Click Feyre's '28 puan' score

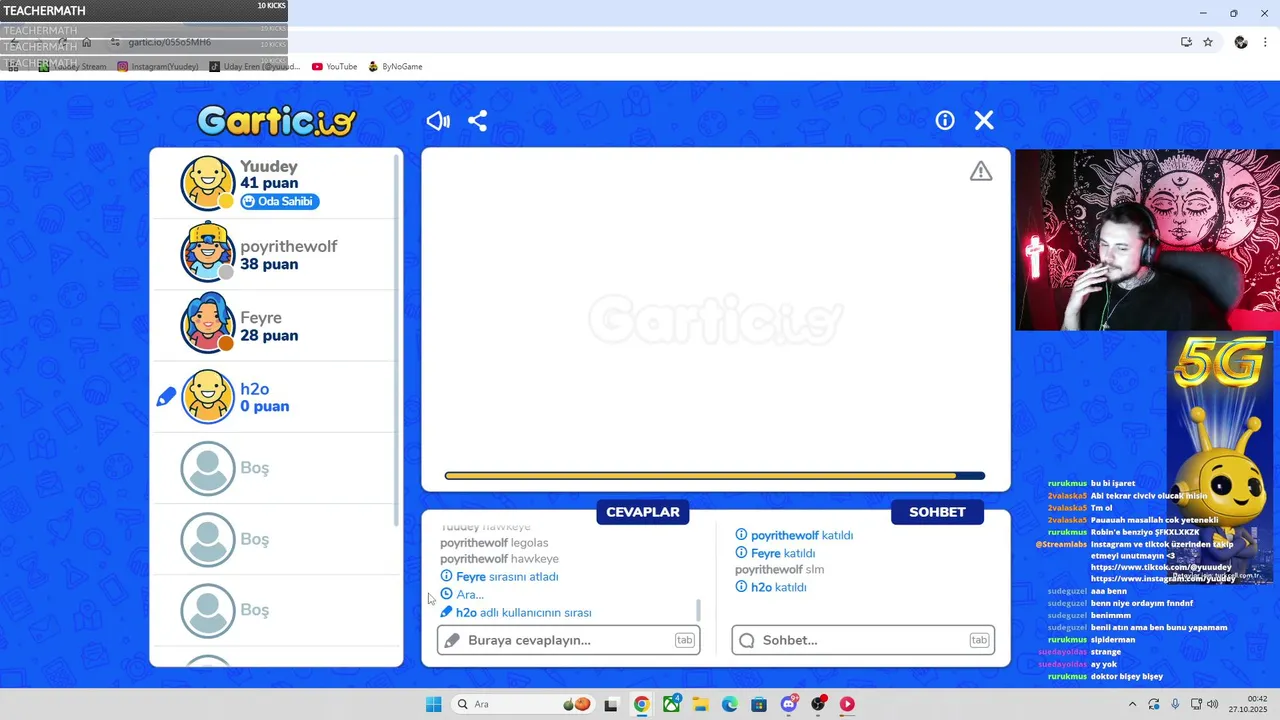coord(269,336)
